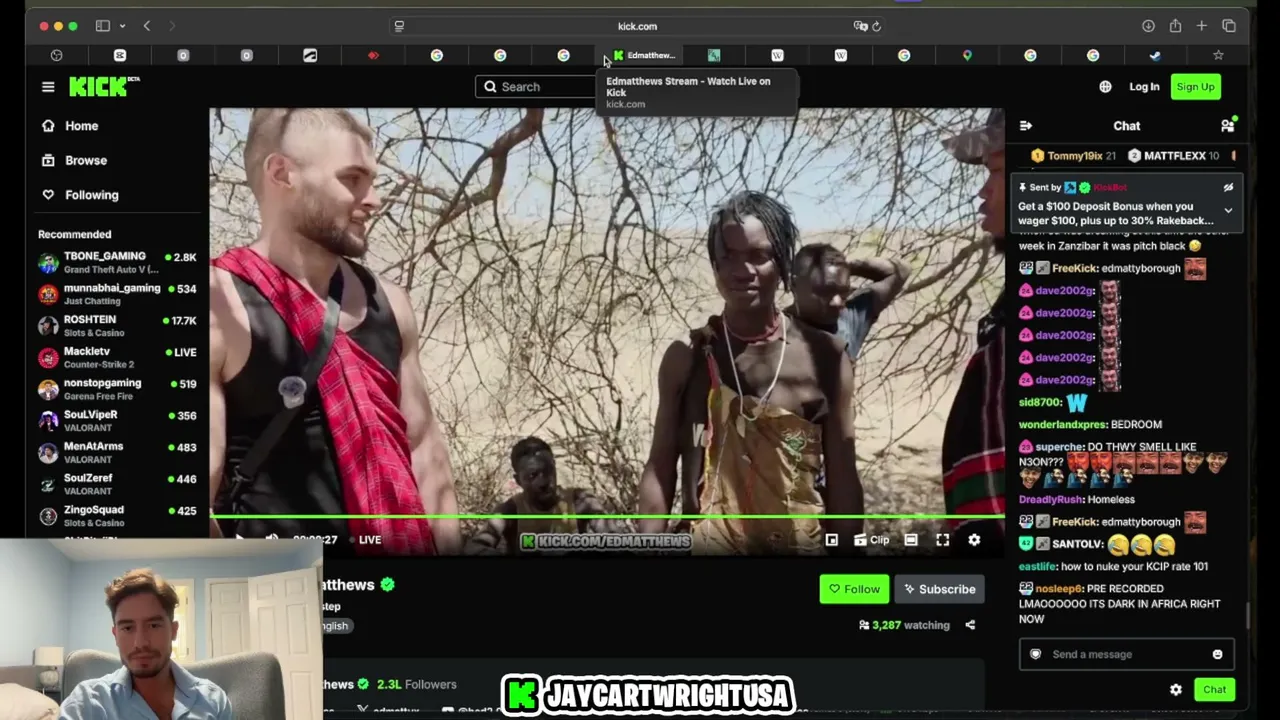Go back in Safari
The width and height of the screenshot is (1280, 720).
click(x=147, y=26)
